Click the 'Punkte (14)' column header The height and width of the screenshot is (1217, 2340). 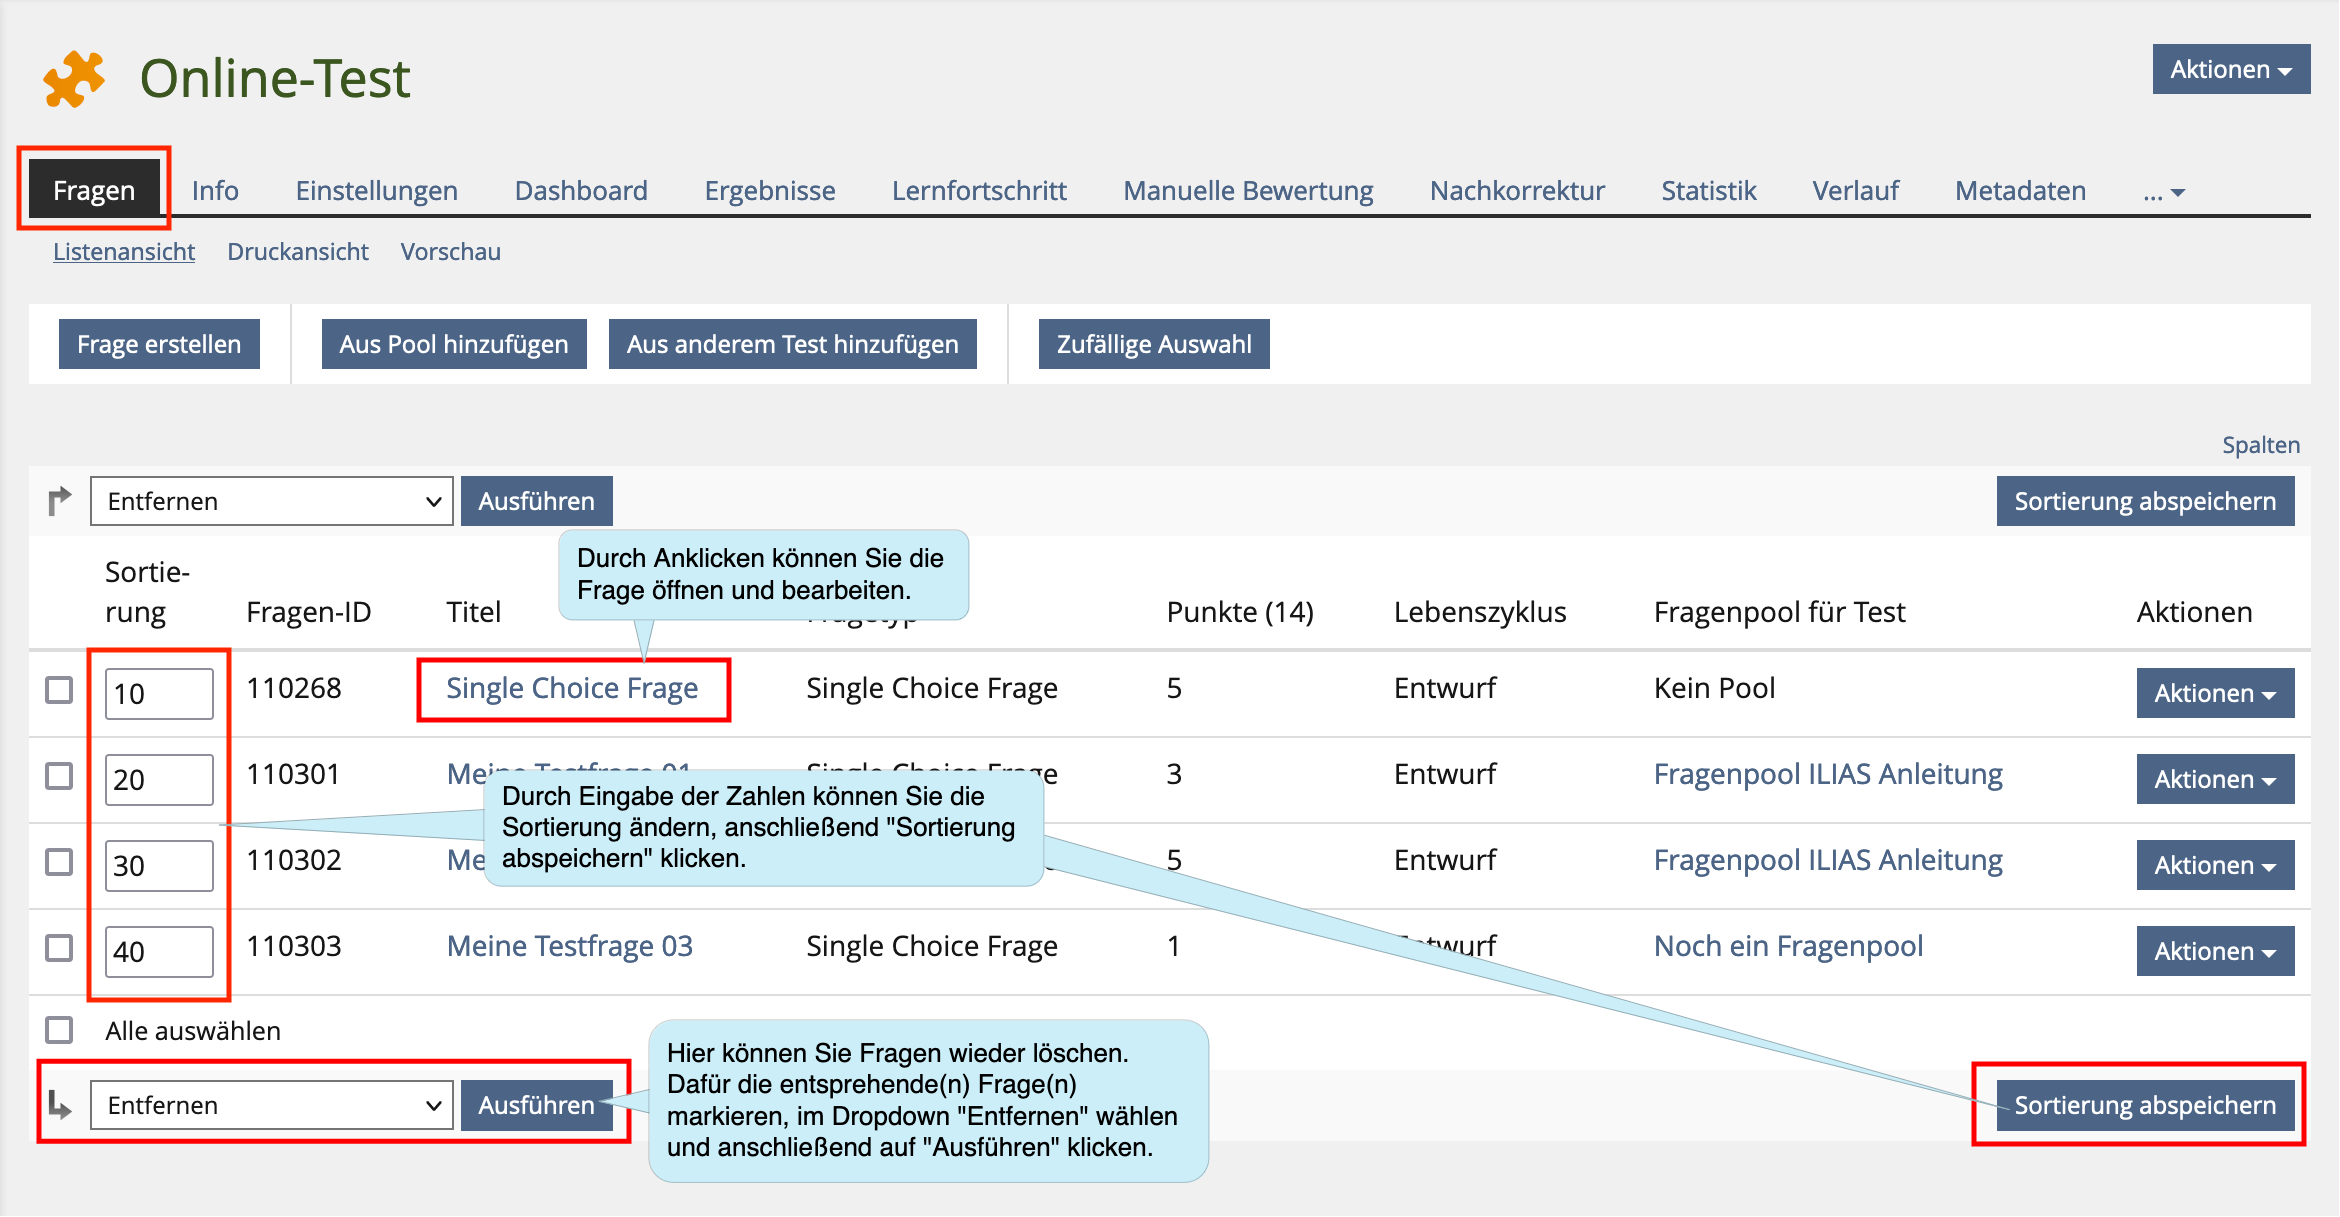click(x=1240, y=612)
